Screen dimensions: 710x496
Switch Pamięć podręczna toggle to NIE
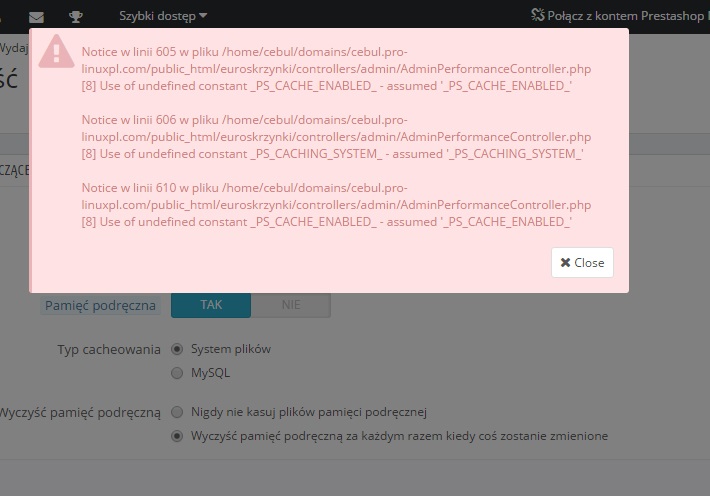[x=291, y=305]
